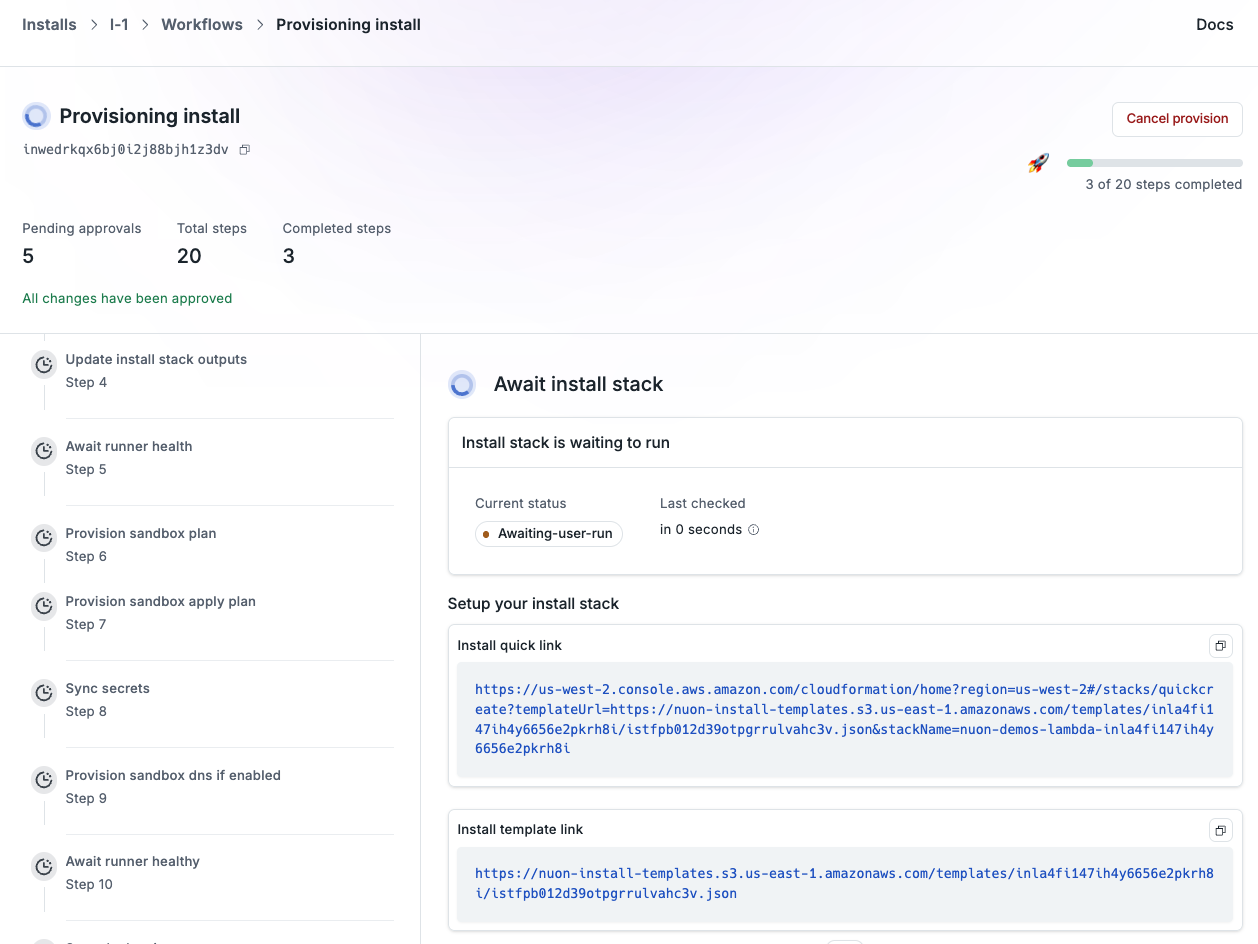
Task: Click the rocket icon near the progress bar
Action: click(1039, 163)
